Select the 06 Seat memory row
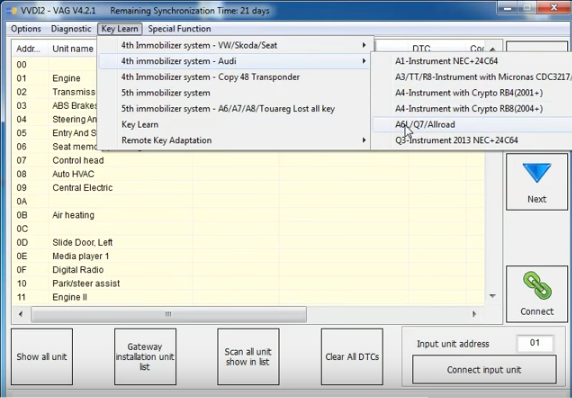This screenshot has height=398, width=572. coord(55,147)
